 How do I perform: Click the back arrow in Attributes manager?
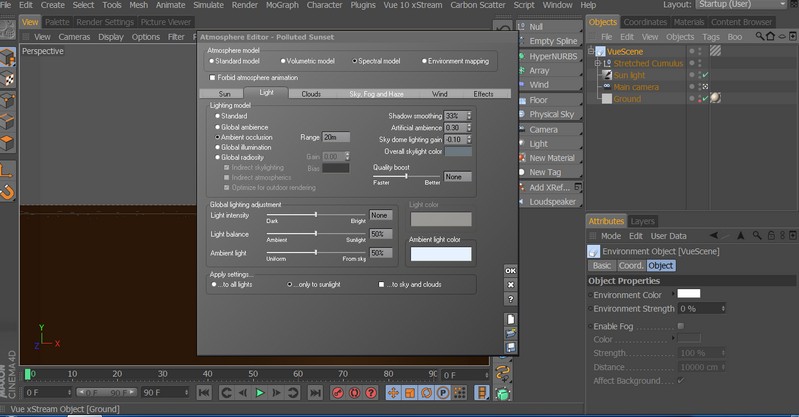(x=714, y=236)
